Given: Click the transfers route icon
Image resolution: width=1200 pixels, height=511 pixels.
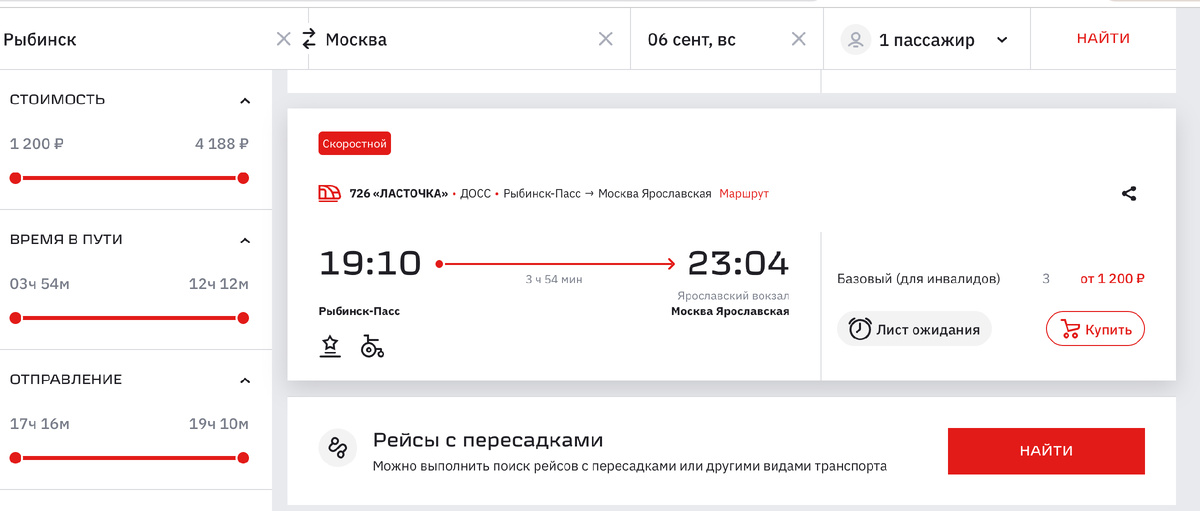Looking at the screenshot, I should (x=338, y=448).
